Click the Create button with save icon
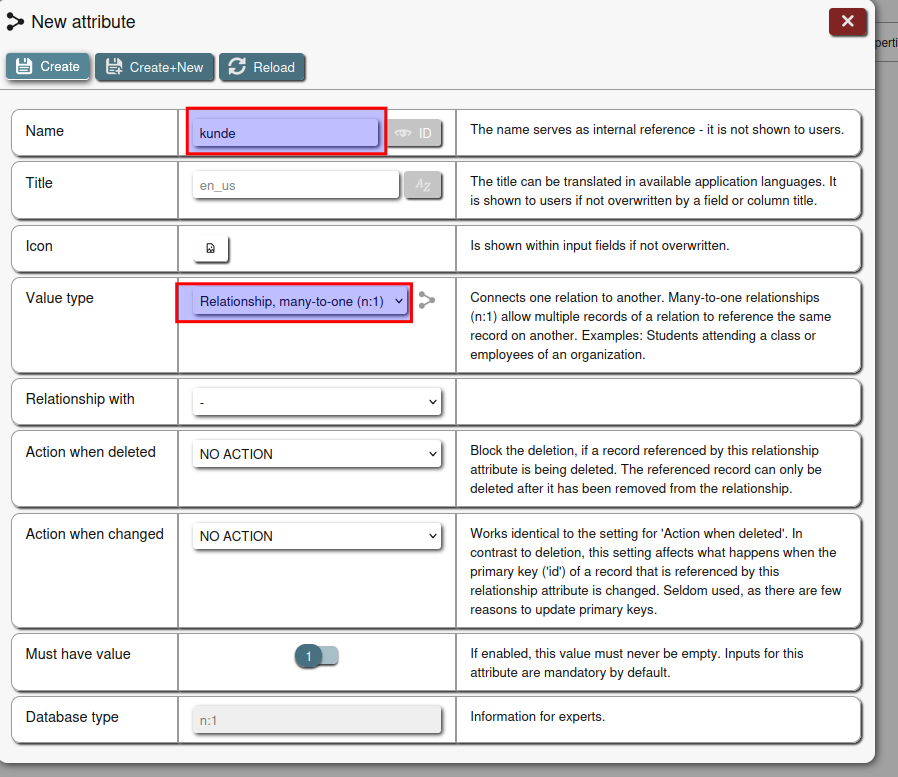 (x=48, y=67)
